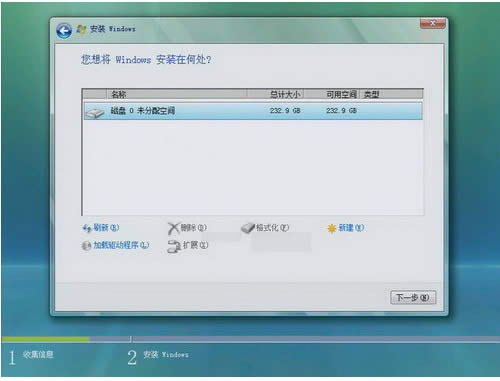Click the 可用空间 column header
This screenshot has width=500, height=381.
tap(331, 94)
